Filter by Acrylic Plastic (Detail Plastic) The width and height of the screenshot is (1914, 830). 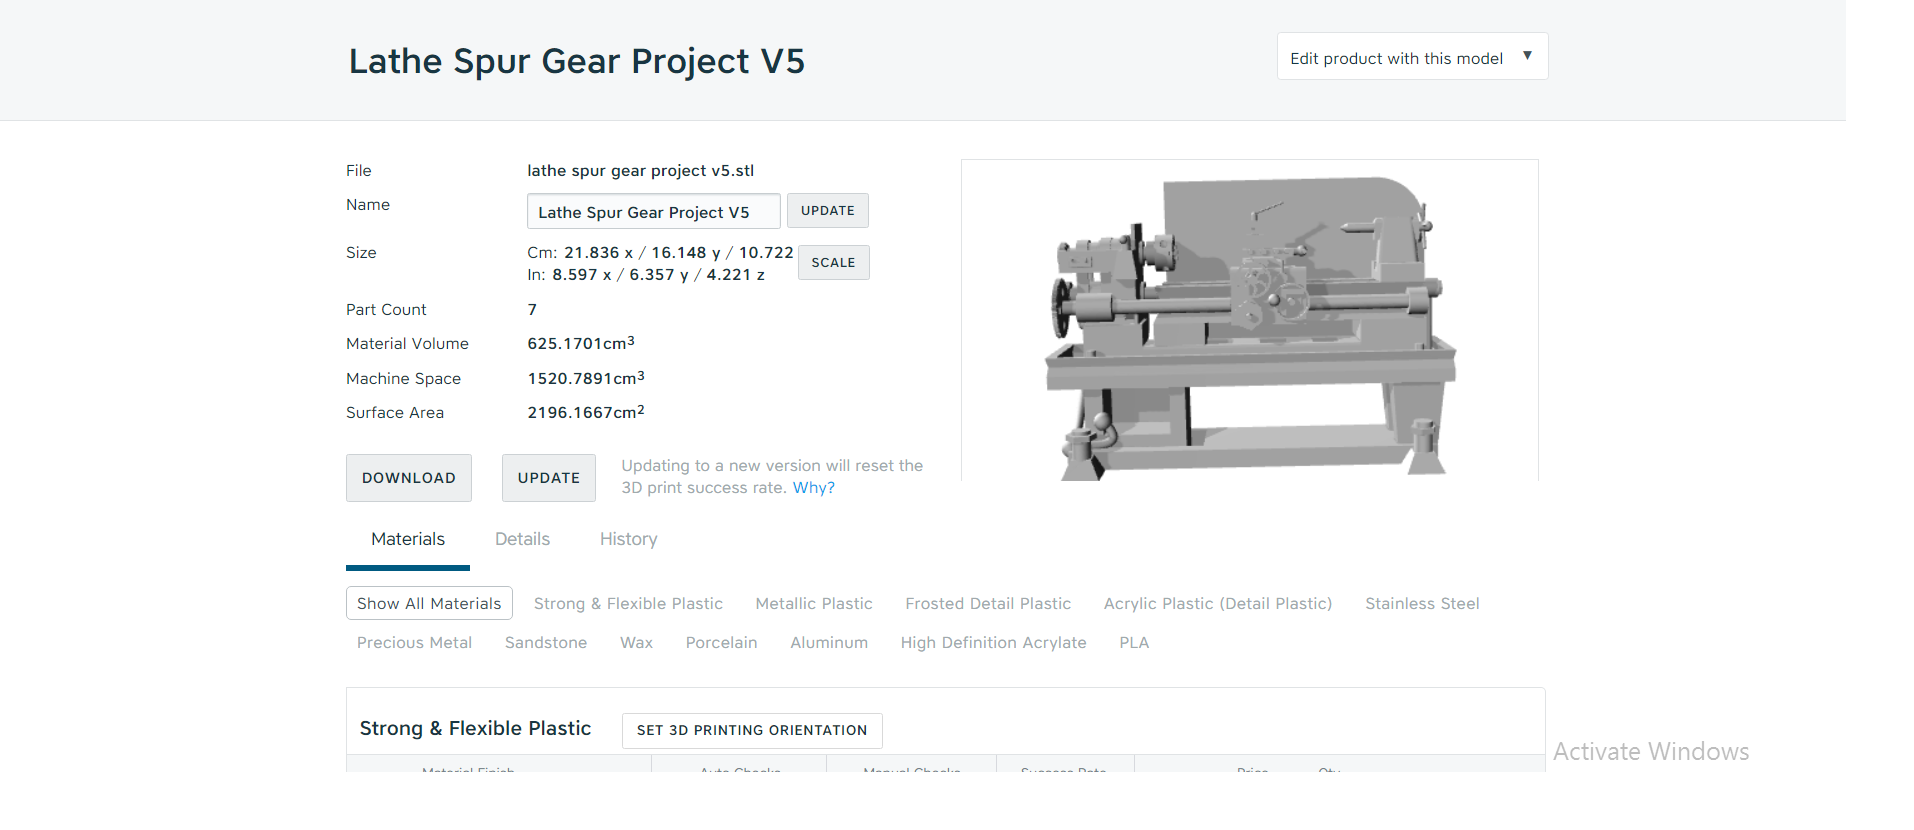pos(1218,604)
